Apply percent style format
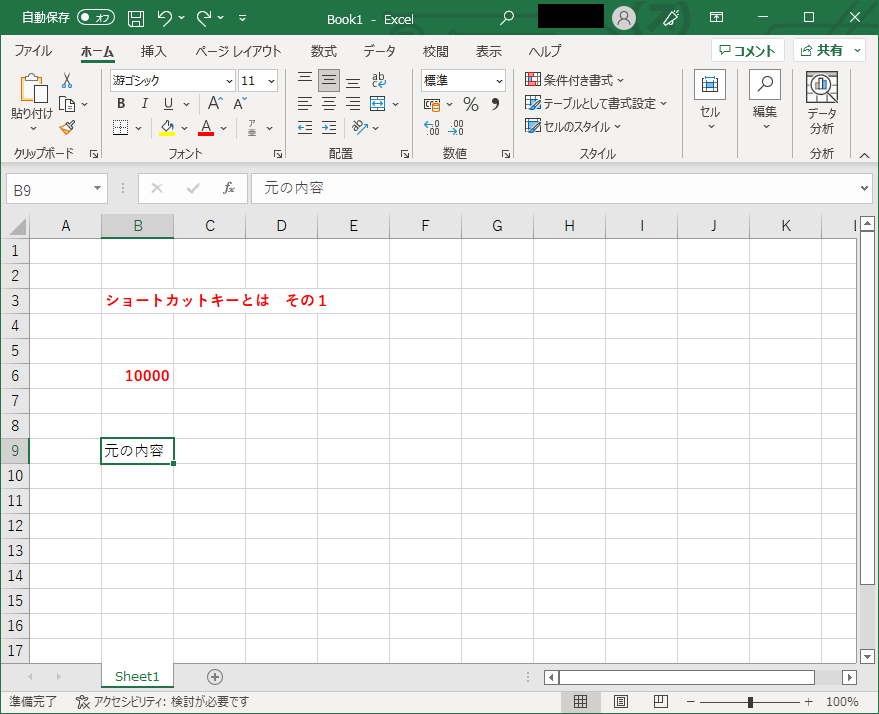Image resolution: width=879 pixels, height=714 pixels. (471, 104)
